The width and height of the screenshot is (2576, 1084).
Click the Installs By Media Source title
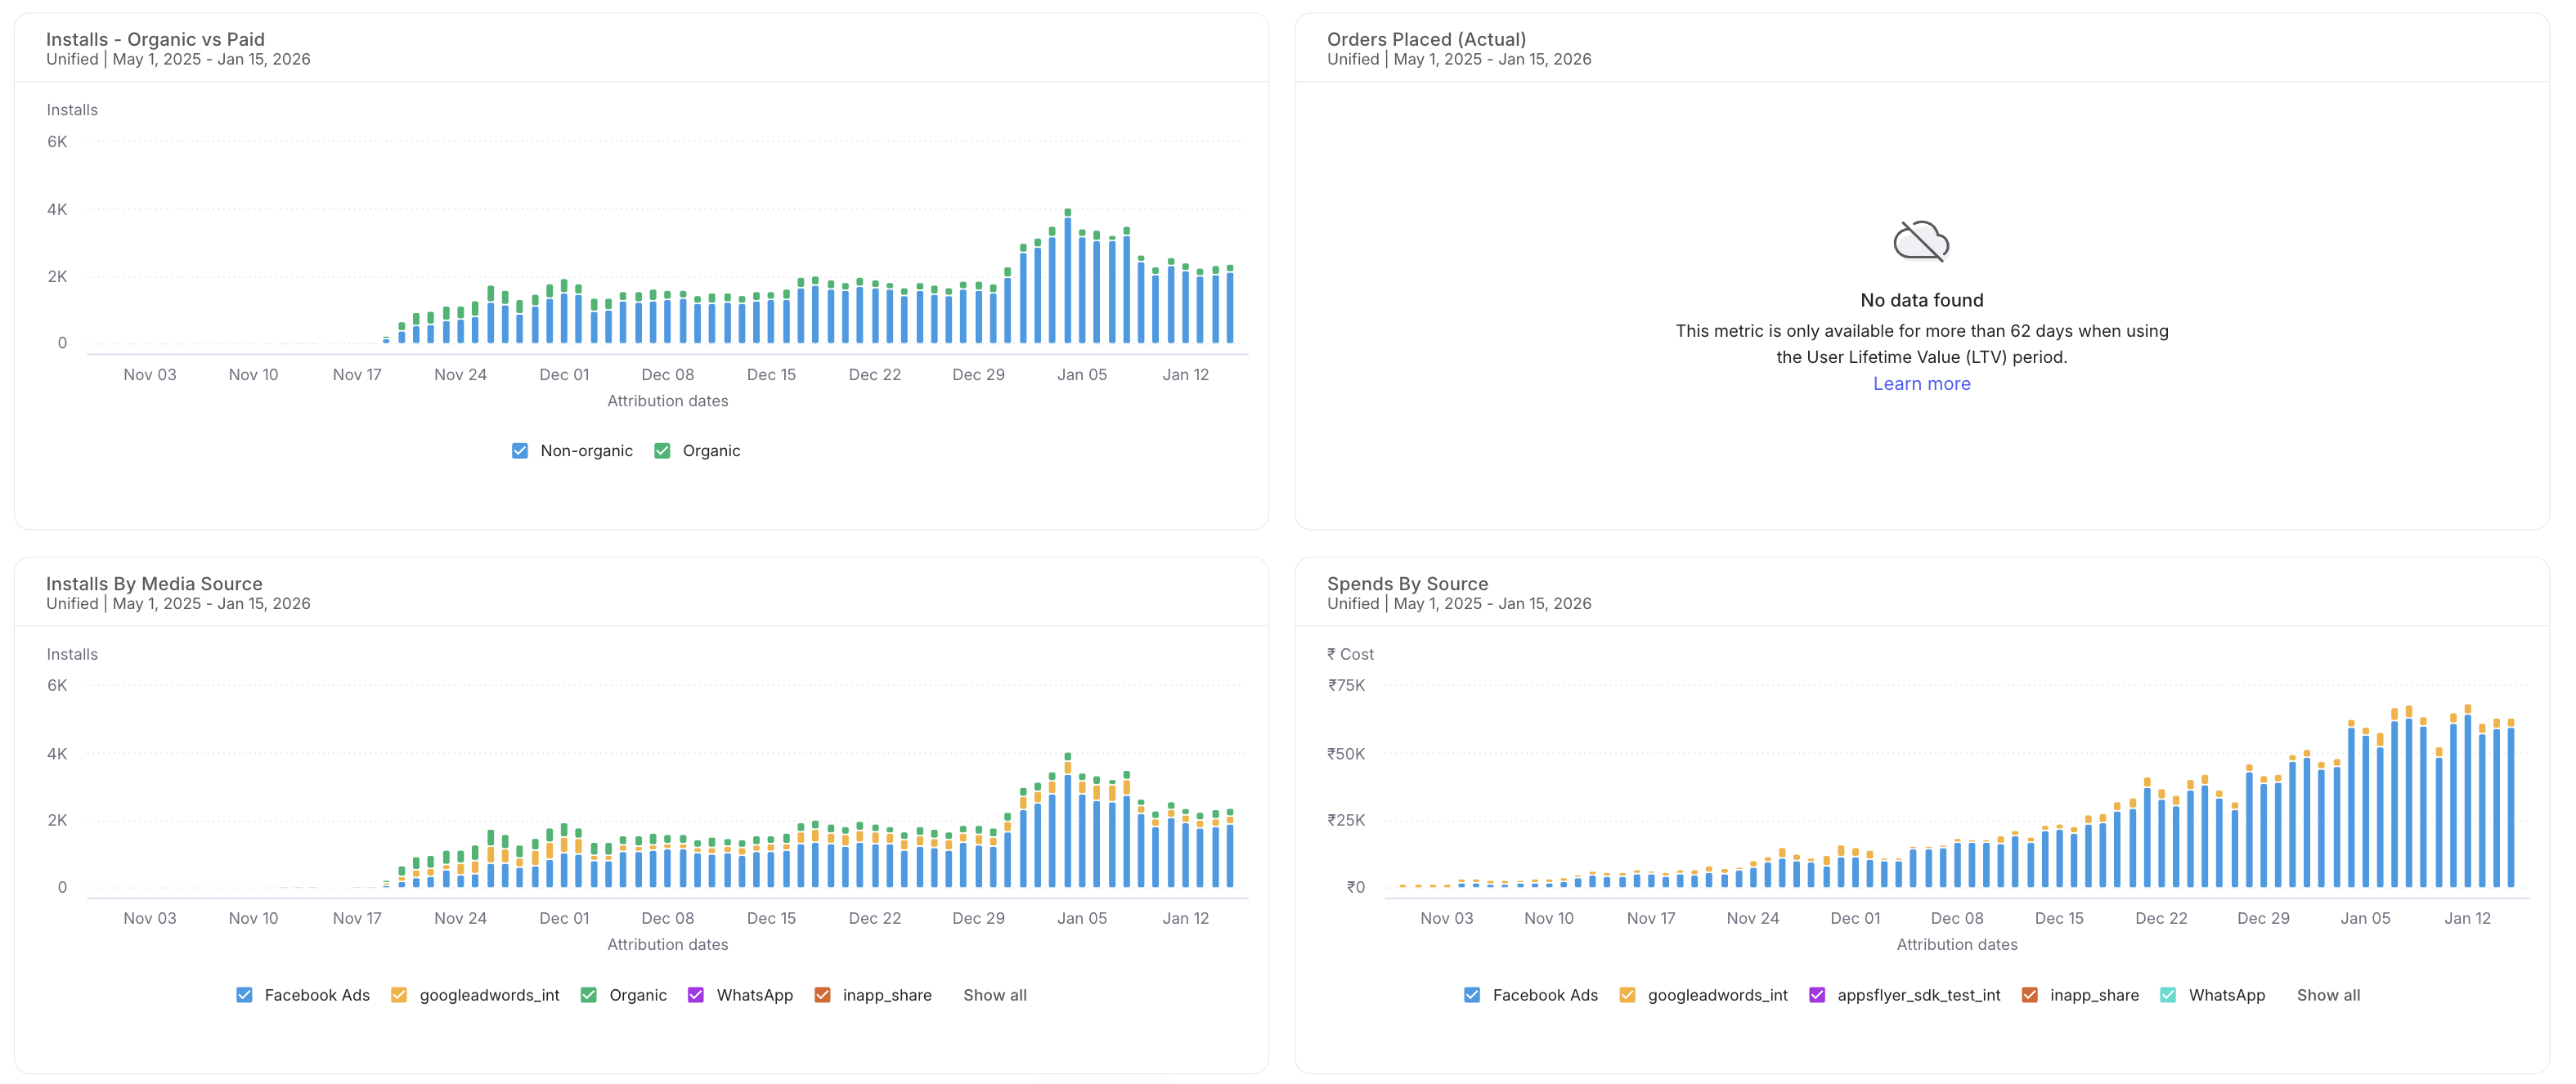[154, 584]
